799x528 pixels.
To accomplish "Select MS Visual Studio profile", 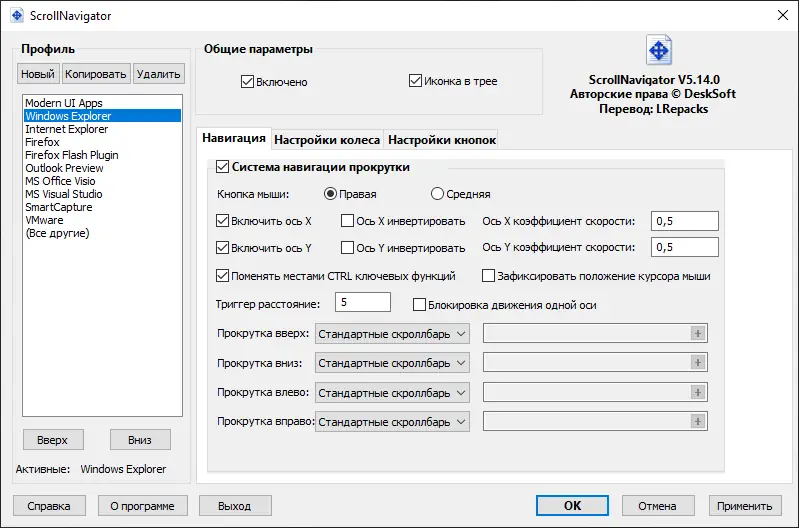I will coord(102,194).
